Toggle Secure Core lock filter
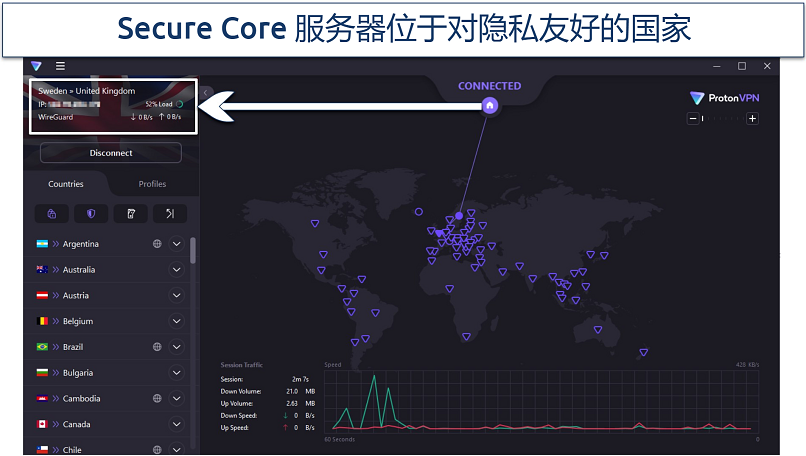 point(52,213)
